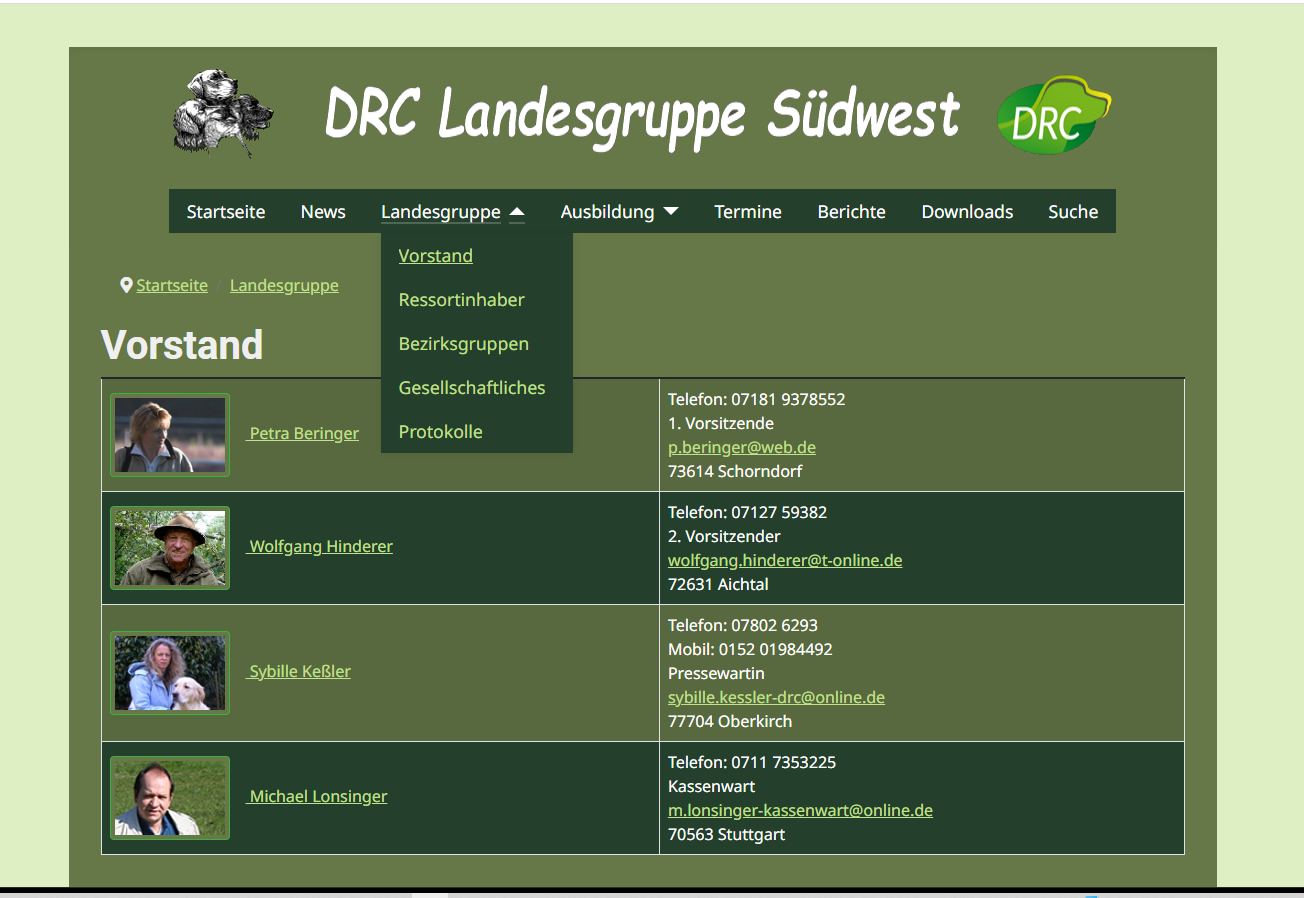Collapse the Landesgruppe menu arrow
This screenshot has height=898, width=1304.
point(517,212)
